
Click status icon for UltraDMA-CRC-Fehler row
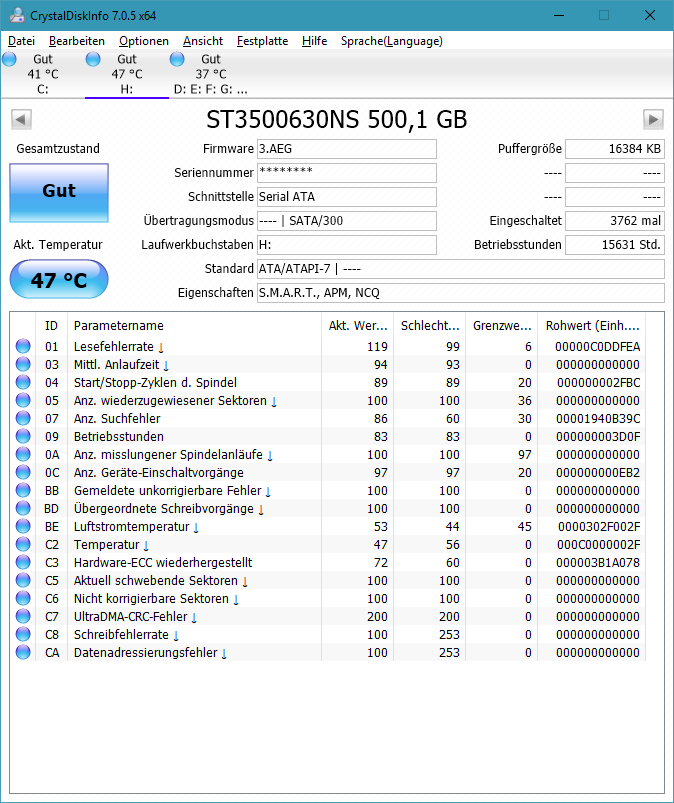(23, 616)
